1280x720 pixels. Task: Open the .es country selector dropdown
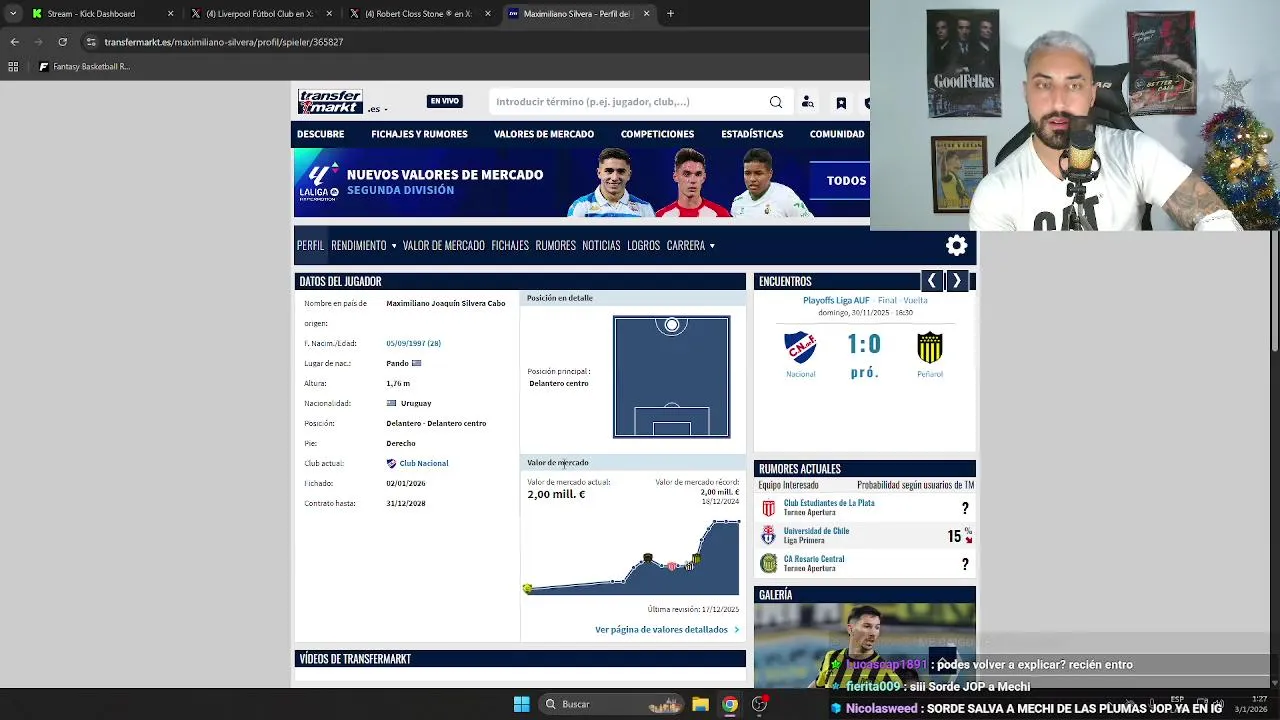click(x=377, y=109)
